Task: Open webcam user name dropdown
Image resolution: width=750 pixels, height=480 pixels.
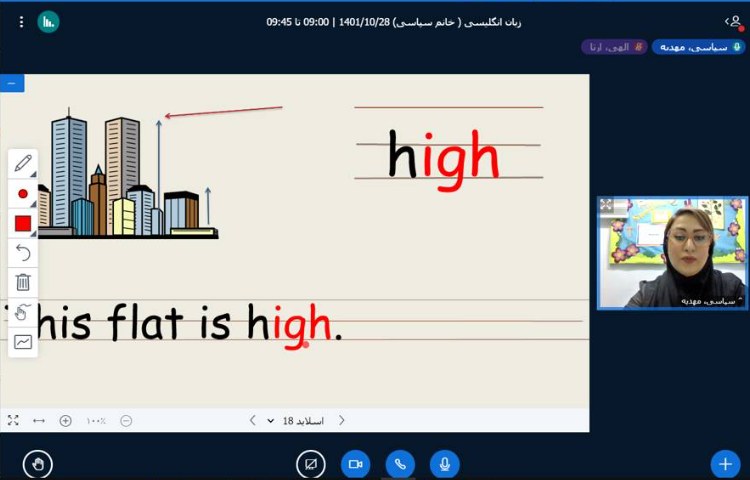Action: (x=710, y=301)
